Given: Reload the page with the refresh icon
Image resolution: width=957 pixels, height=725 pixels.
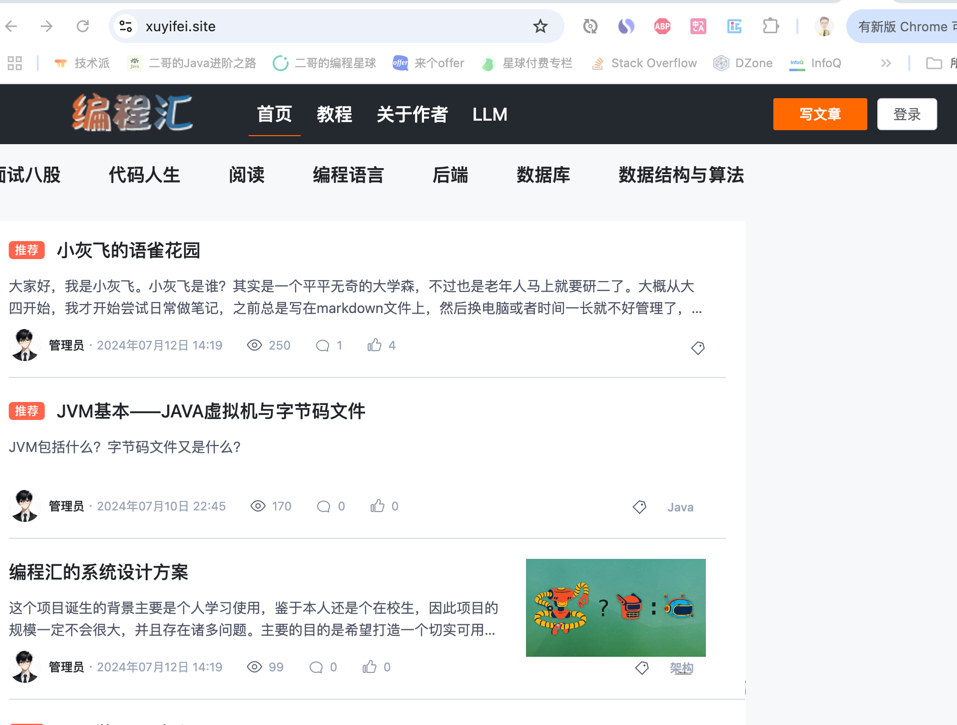Looking at the screenshot, I should 83,26.
